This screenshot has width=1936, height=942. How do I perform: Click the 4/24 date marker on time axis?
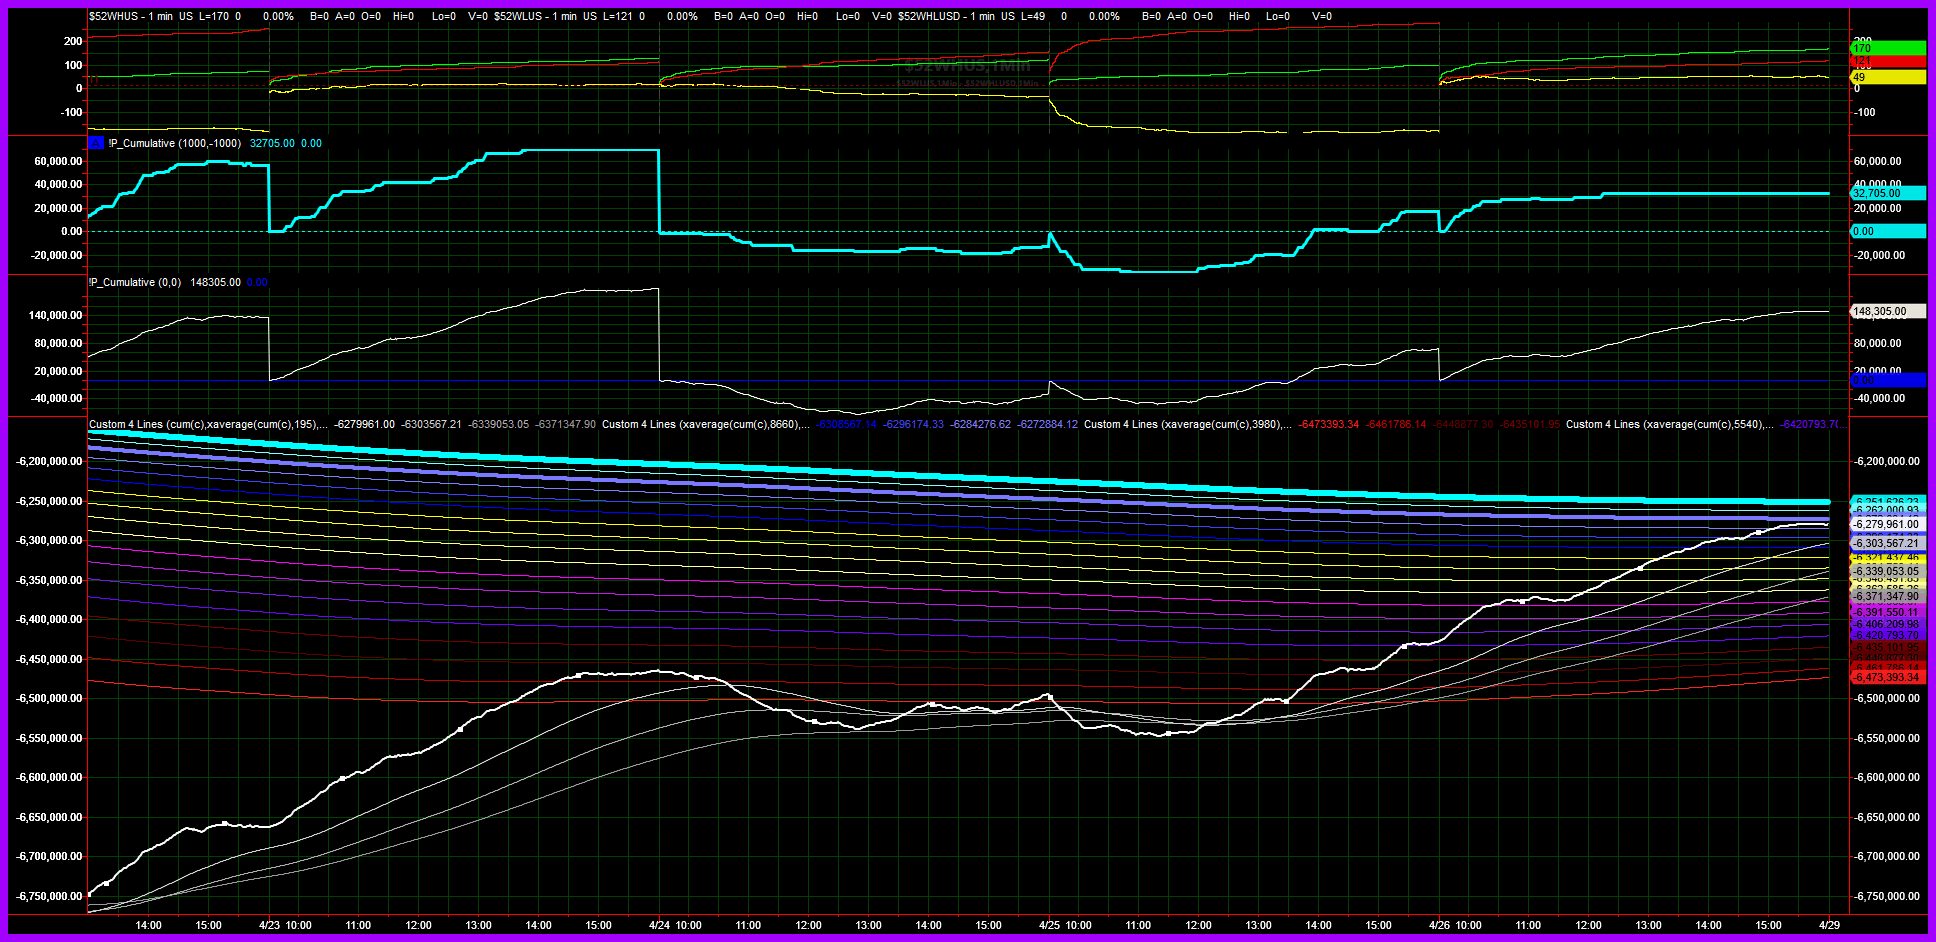pos(659,925)
